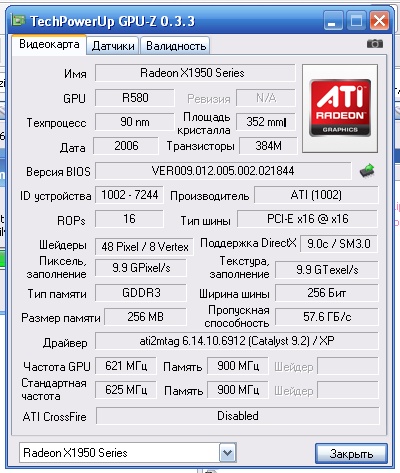This screenshot has height=473, width=400.
Task: Click the Имя field showing Radeon X1950 Series
Action: tap(195, 73)
